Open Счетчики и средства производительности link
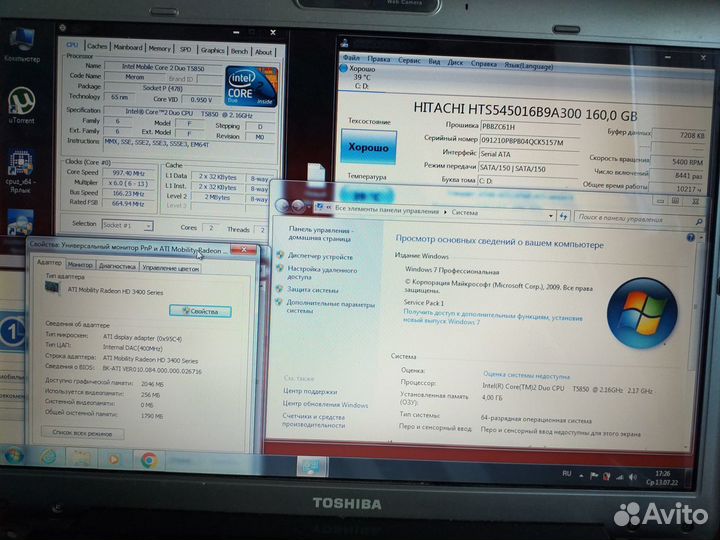720x540 pixels. pos(313,421)
